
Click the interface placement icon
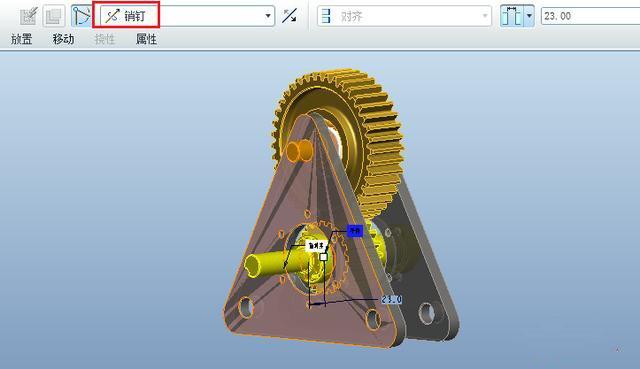point(53,16)
